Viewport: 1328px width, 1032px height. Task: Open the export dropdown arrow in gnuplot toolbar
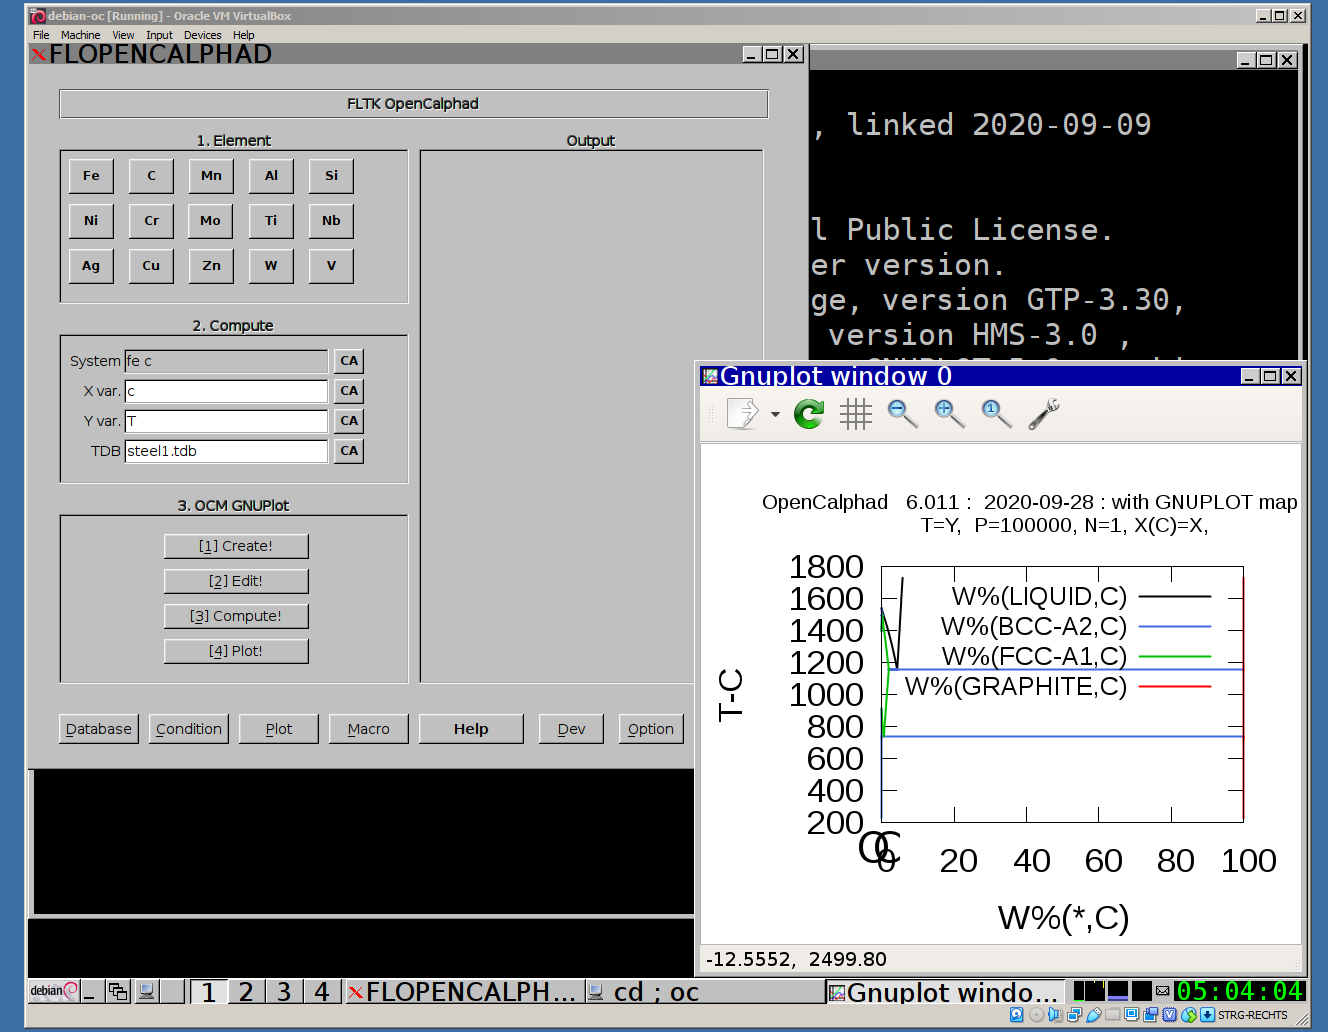click(775, 414)
